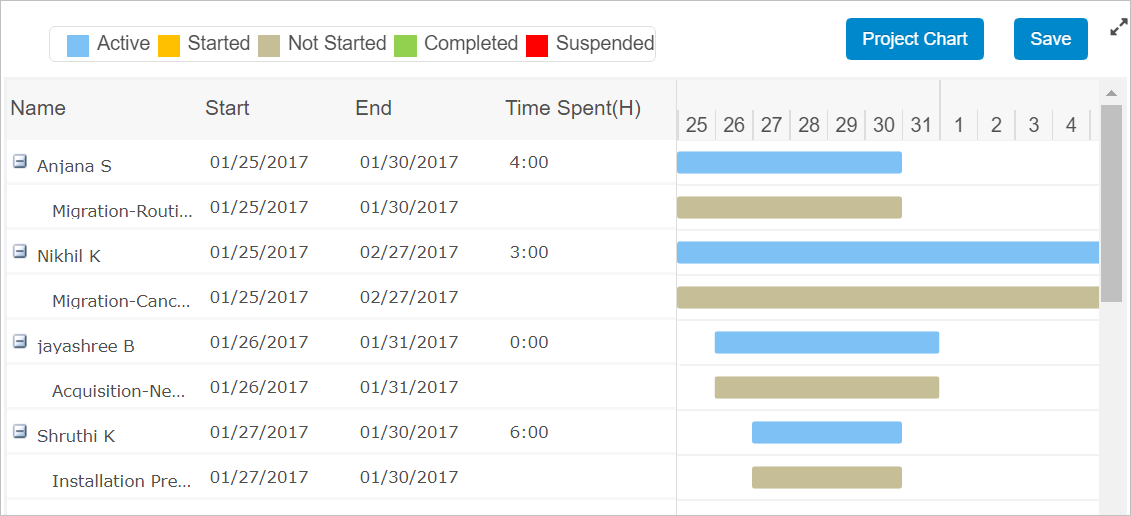The image size is (1131, 516).
Task: Collapse the Shruthi K group
Action: click(x=19, y=432)
